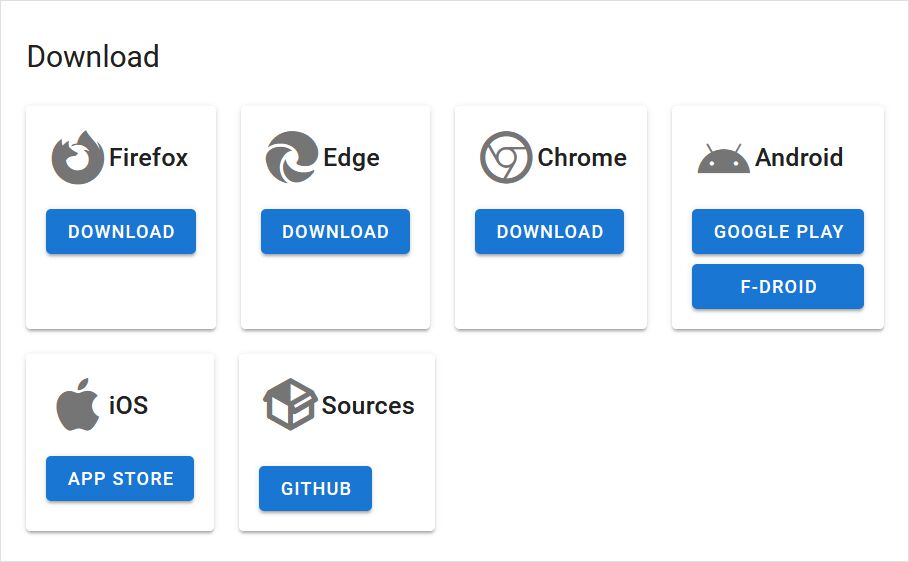The image size is (909, 562).
Task: Click the Chrome logo icon
Action: click(x=505, y=158)
